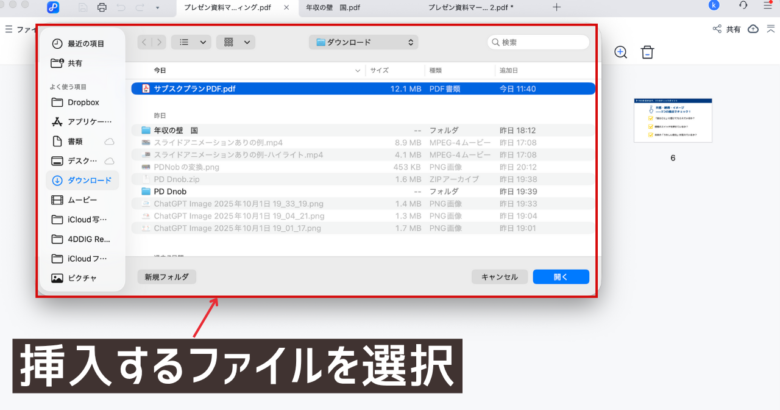Image resolution: width=780 pixels, height=410 pixels.
Task: Click the 検索 search field
Action: [x=538, y=42]
